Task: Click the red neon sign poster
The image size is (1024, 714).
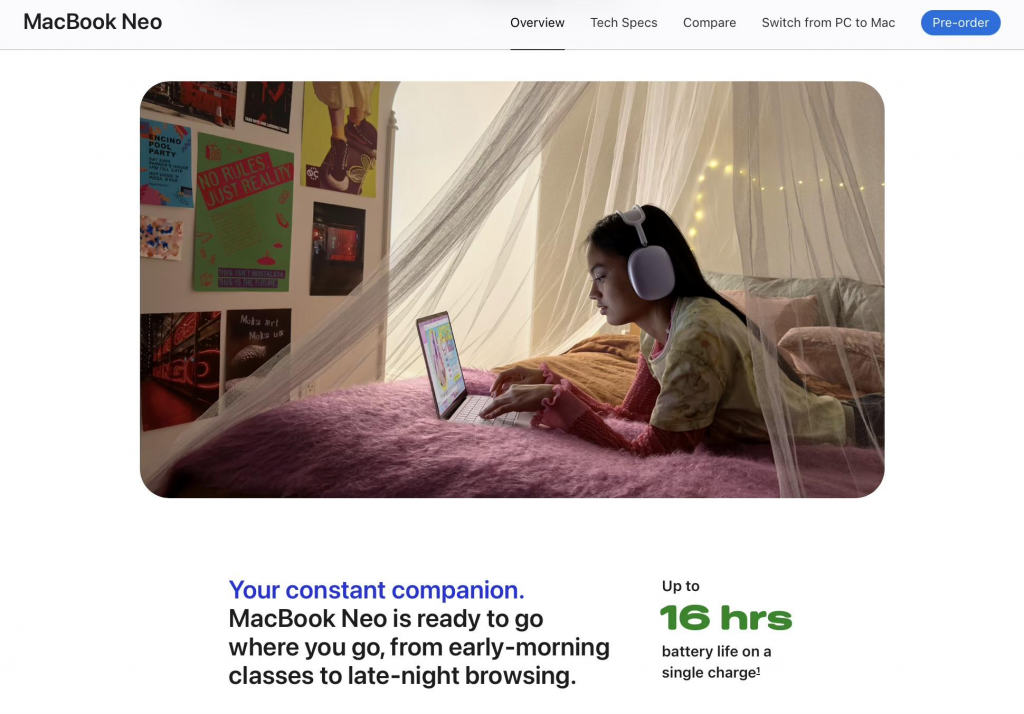Action: tap(180, 370)
